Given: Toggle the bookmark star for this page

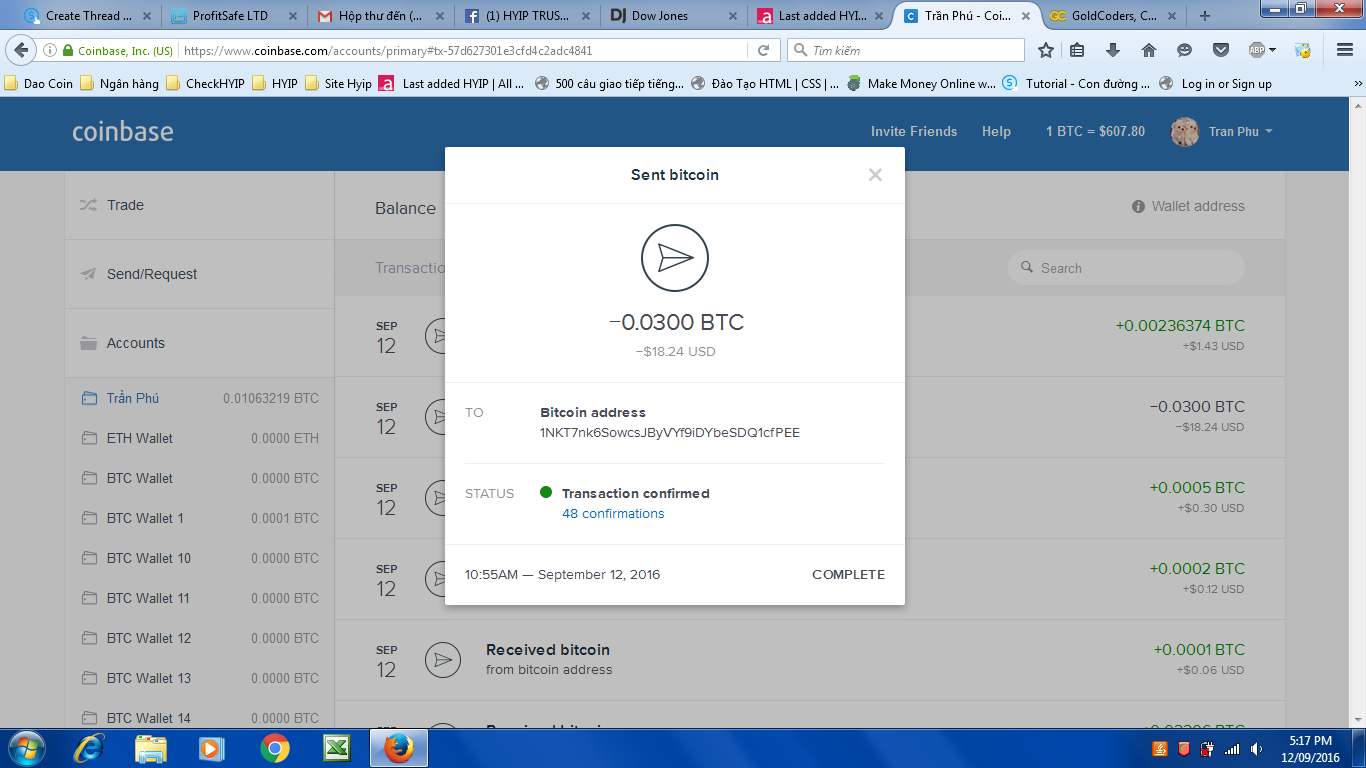Looking at the screenshot, I should click(1045, 49).
